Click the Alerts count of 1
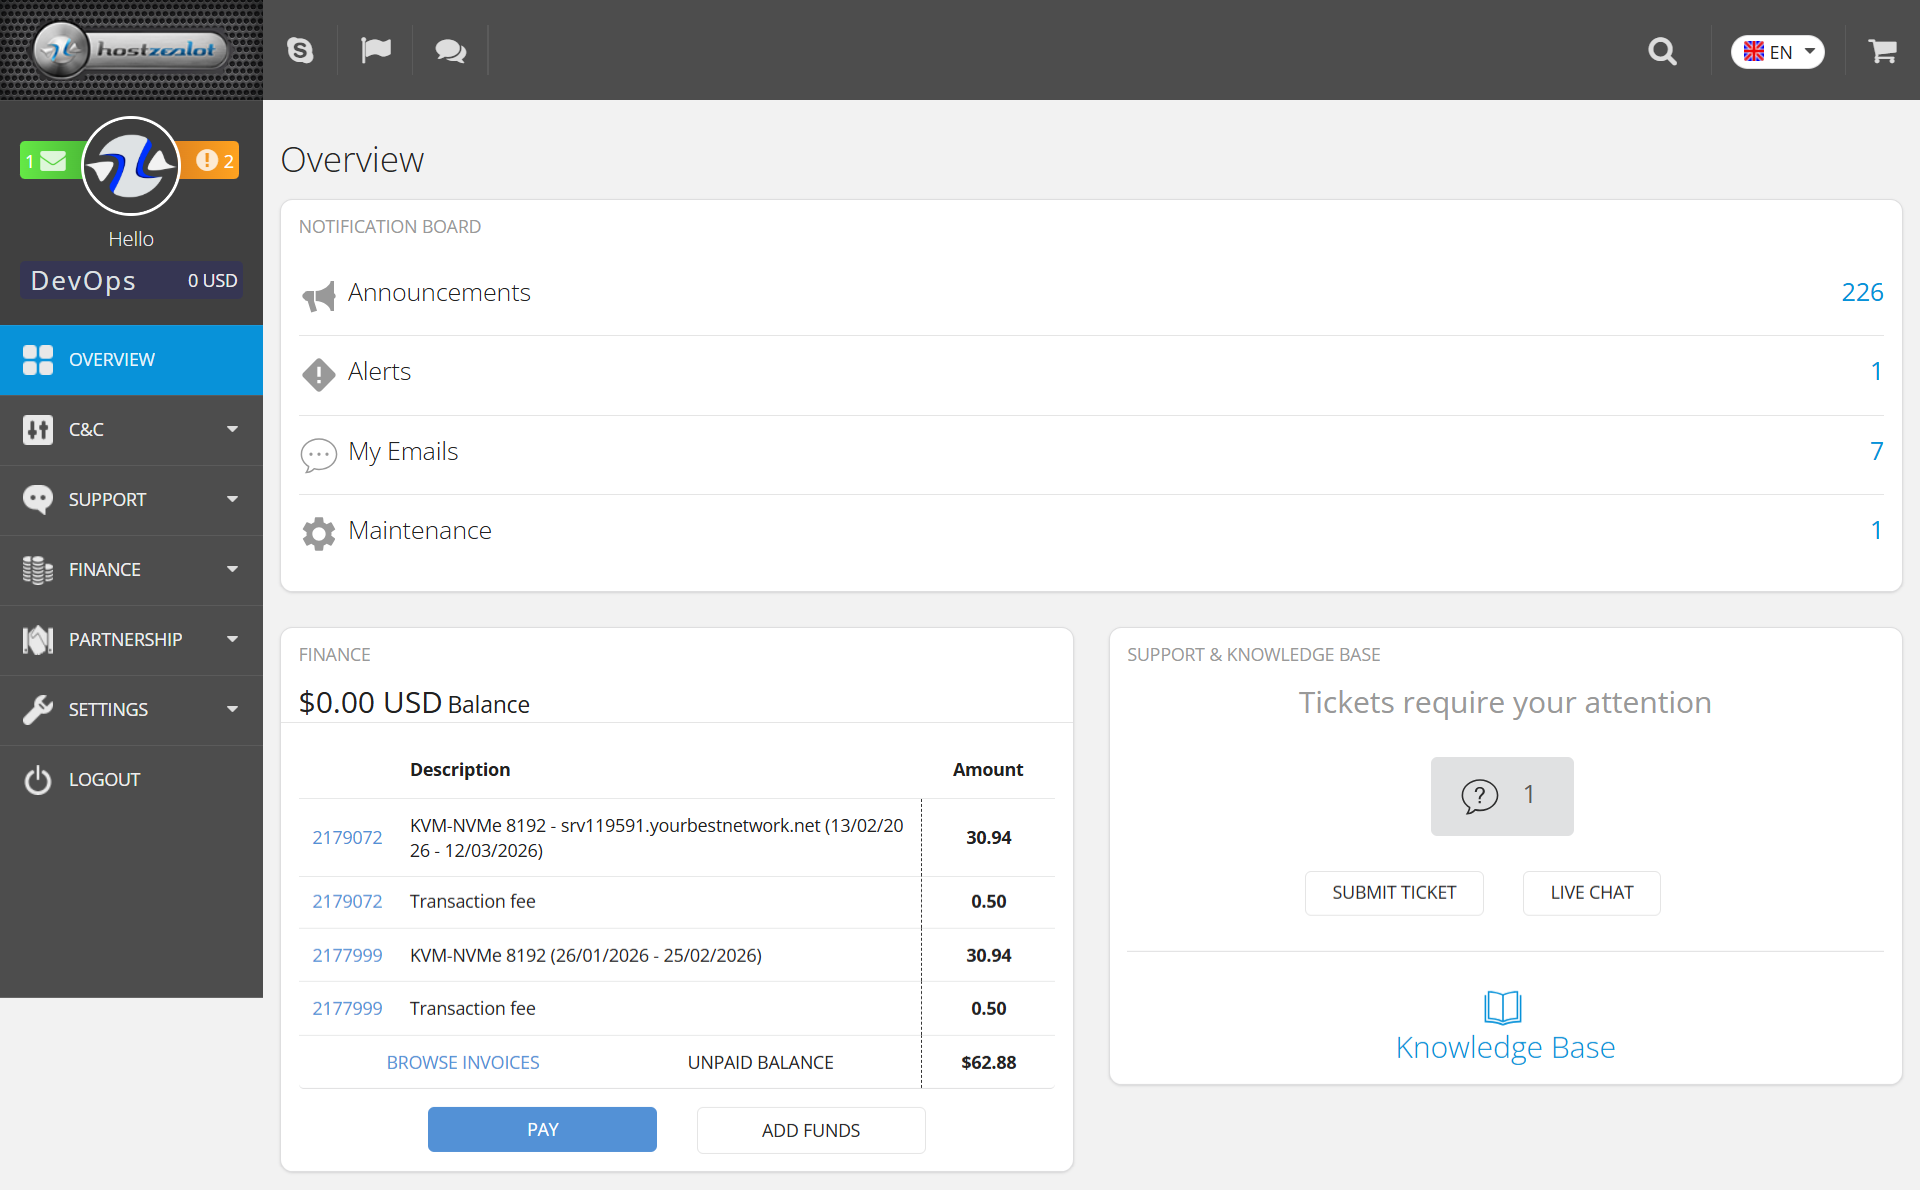Screen dimensions: 1920x1192 point(1877,372)
